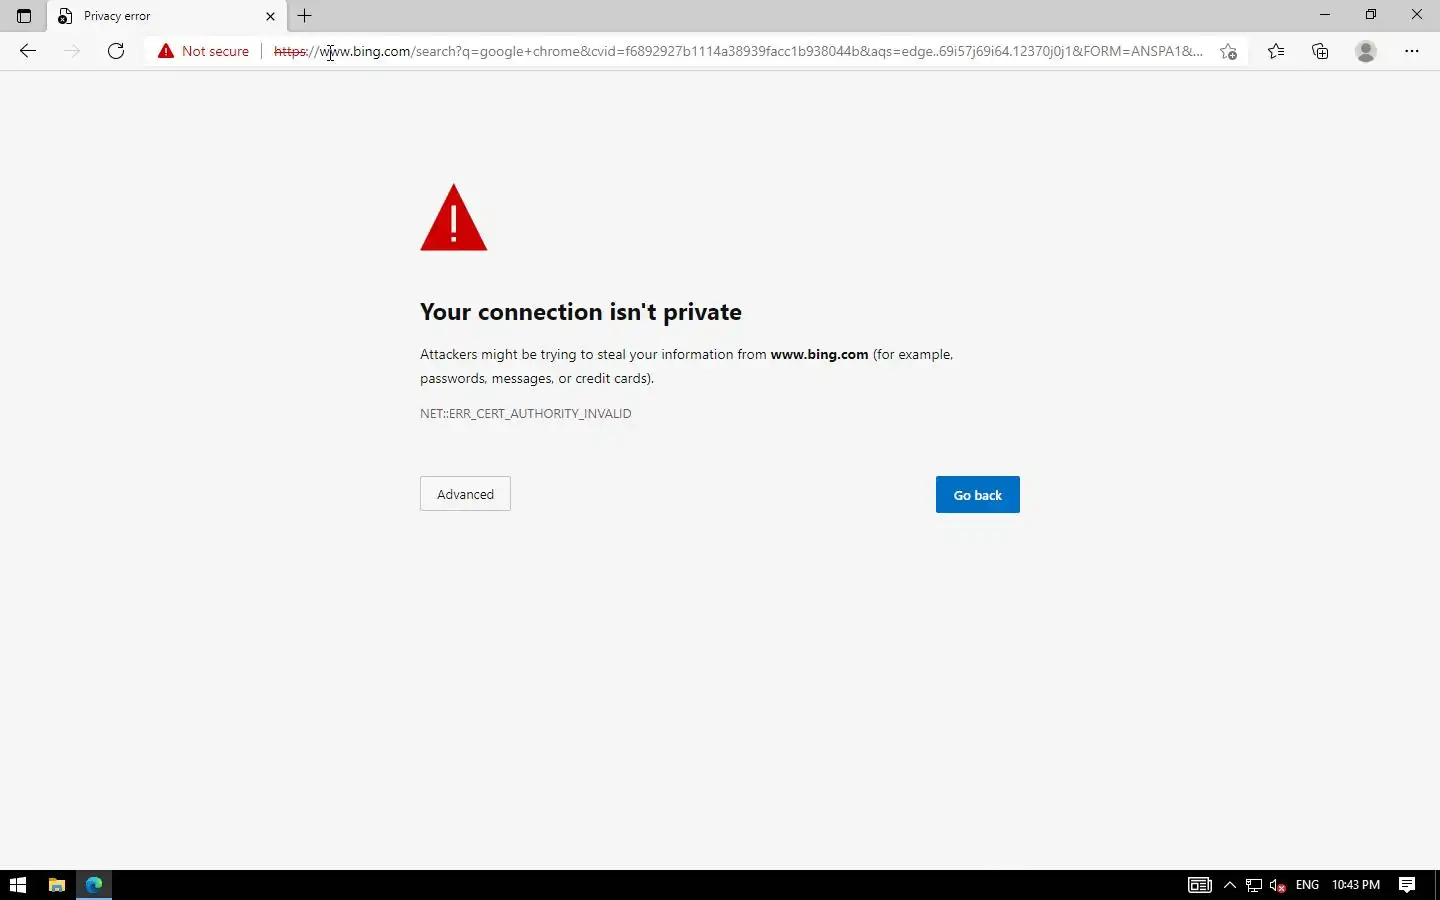The width and height of the screenshot is (1440, 900).
Task: Open File Explorer from taskbar
Action: [57, 885]
